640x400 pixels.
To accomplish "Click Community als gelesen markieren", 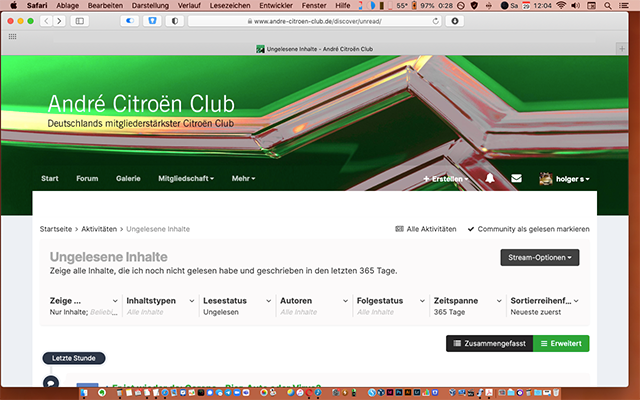I will 529,229.
